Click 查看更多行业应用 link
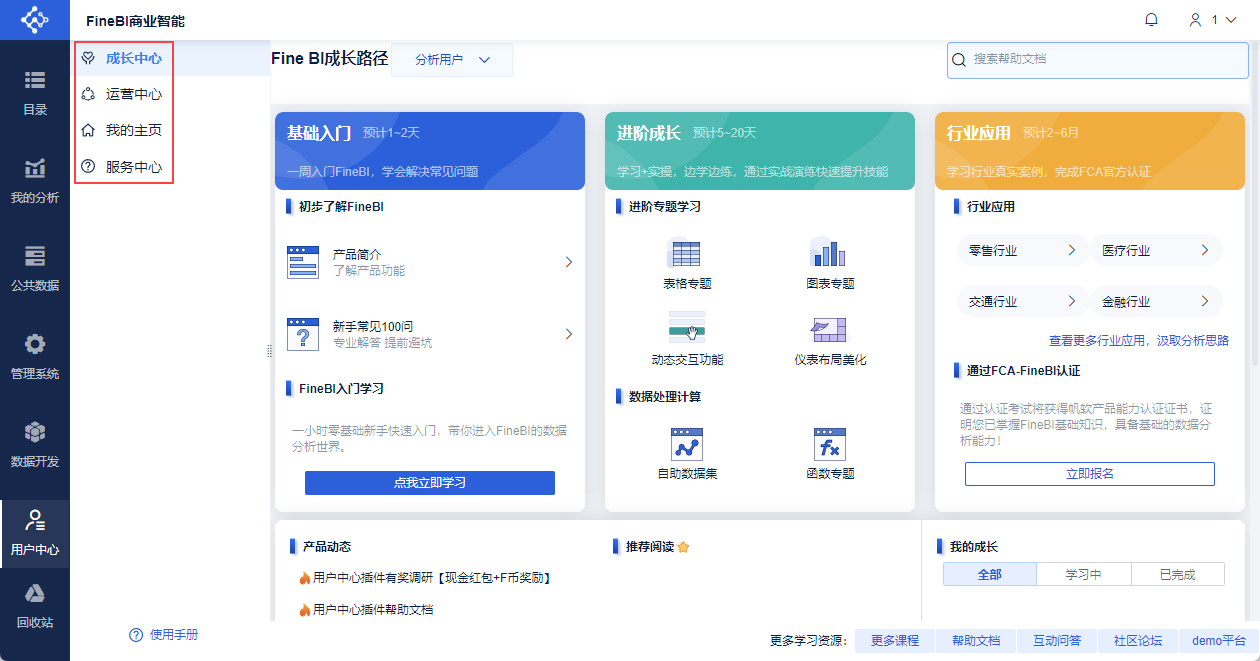The width and height of the screenshot is (1260, 661). pyautogui.click(x=1139, y=341)
